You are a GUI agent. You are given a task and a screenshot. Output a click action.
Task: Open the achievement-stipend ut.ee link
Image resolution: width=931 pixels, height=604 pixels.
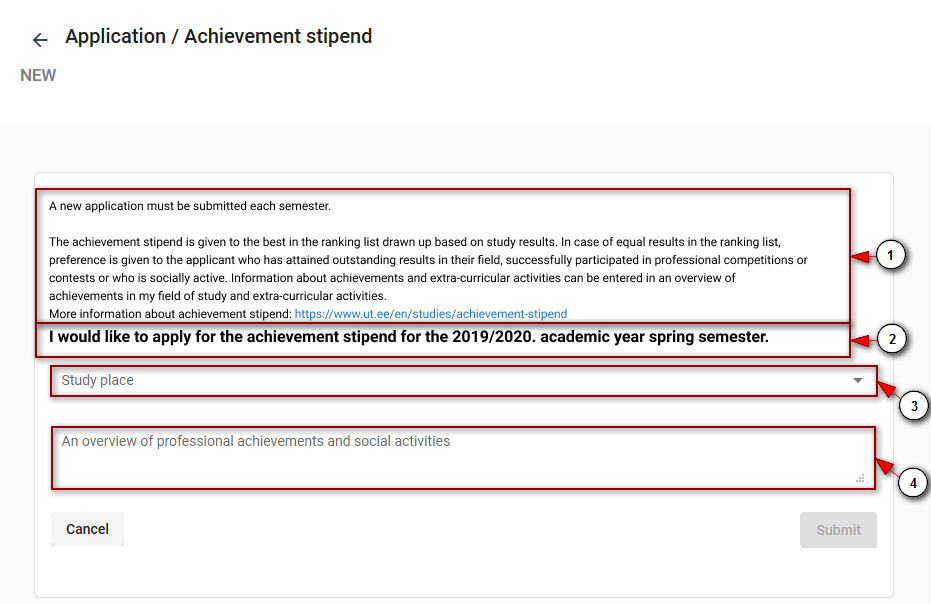click(x=431, y=314)
